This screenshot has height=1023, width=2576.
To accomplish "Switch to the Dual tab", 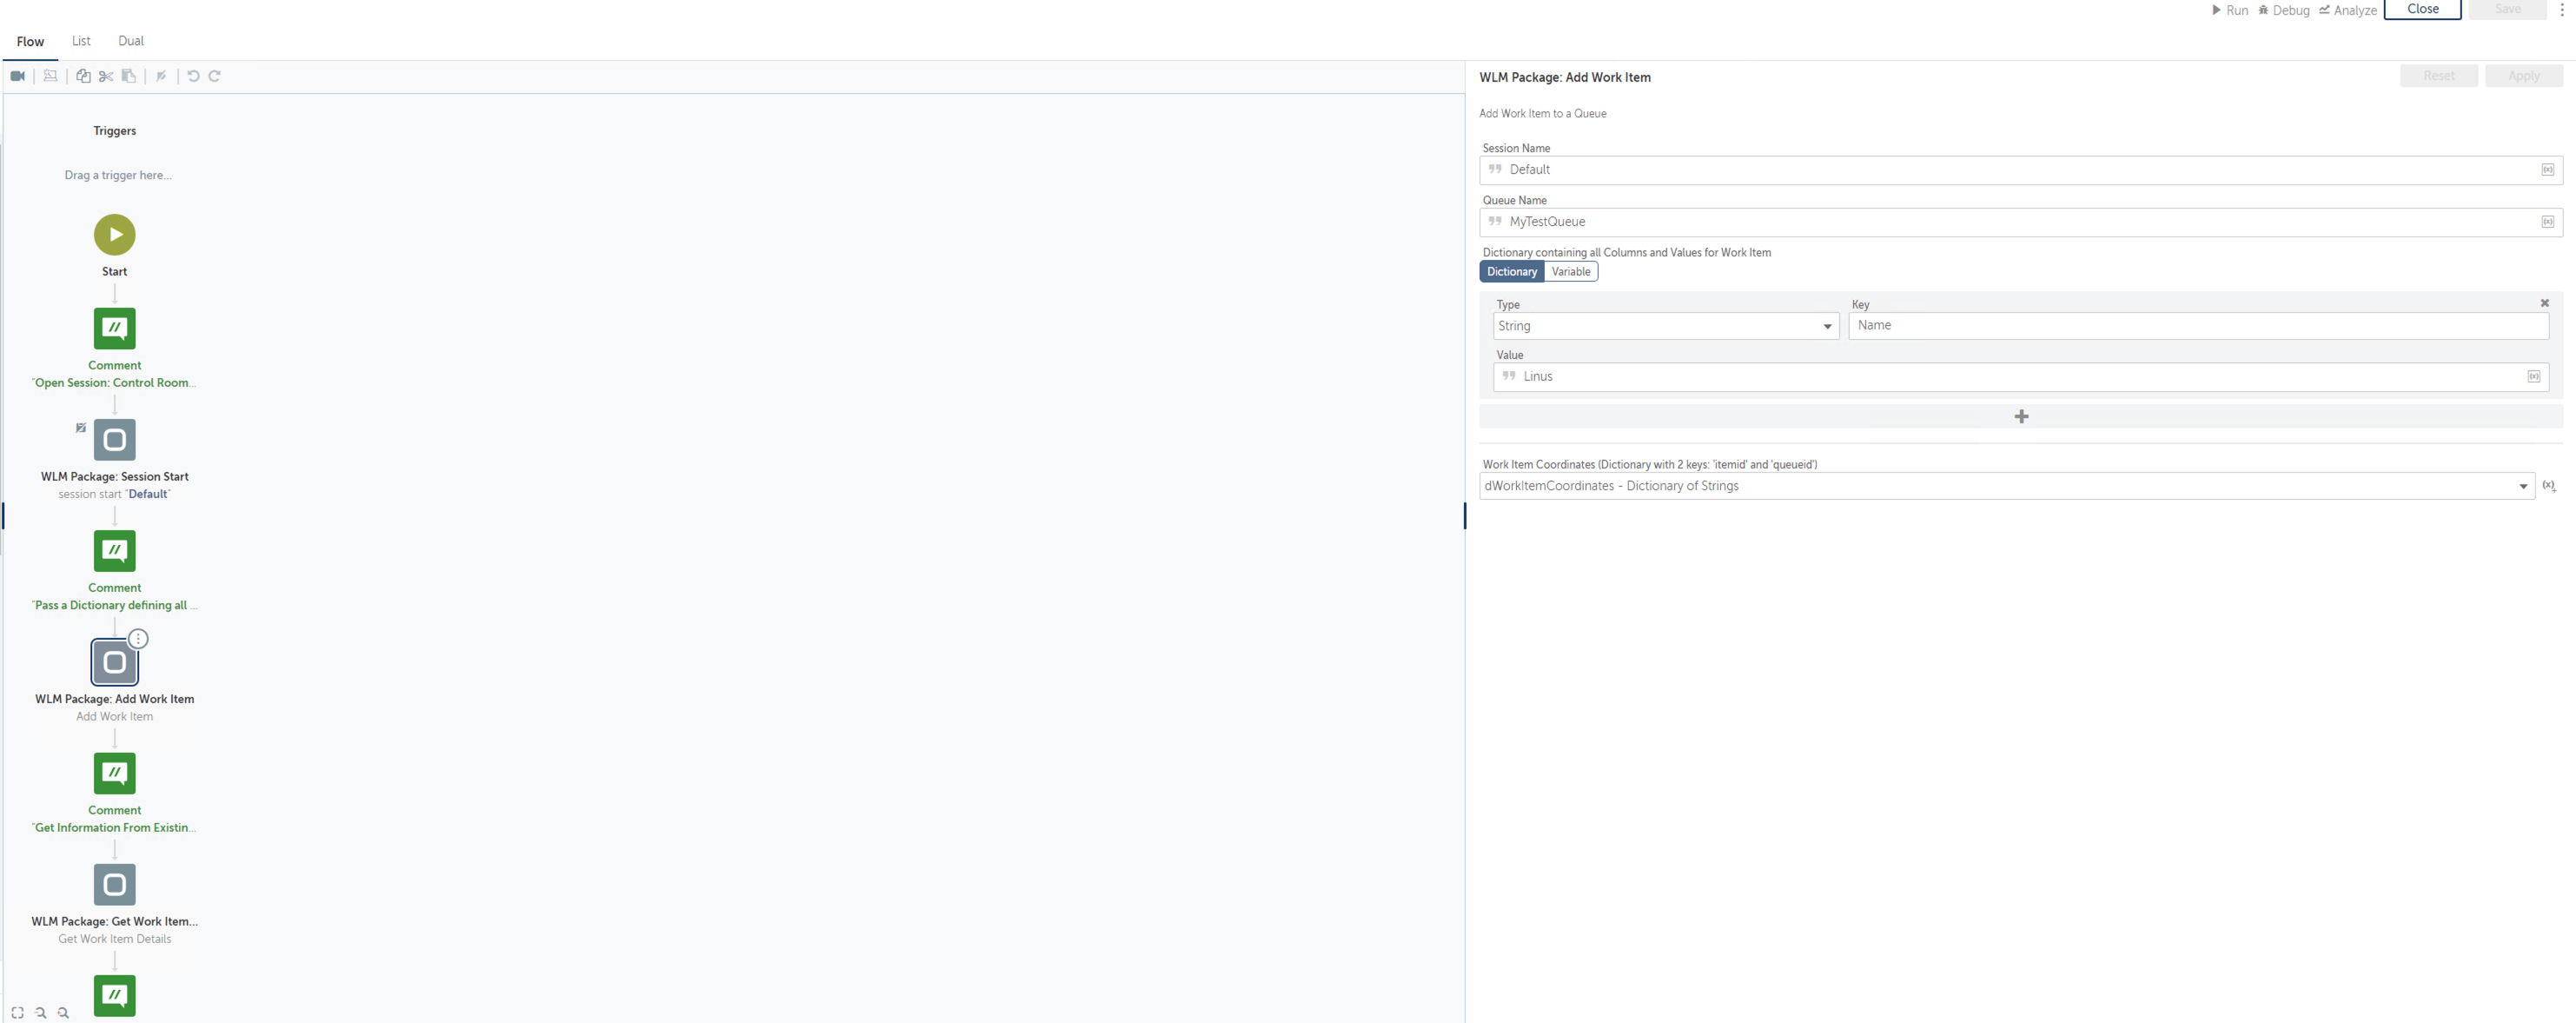I will click(x=131, y=41).
